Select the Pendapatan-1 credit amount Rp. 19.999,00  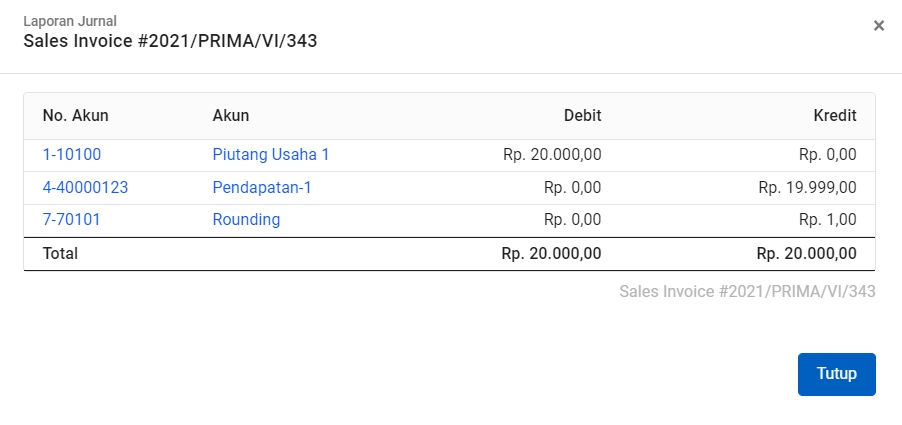808,187
